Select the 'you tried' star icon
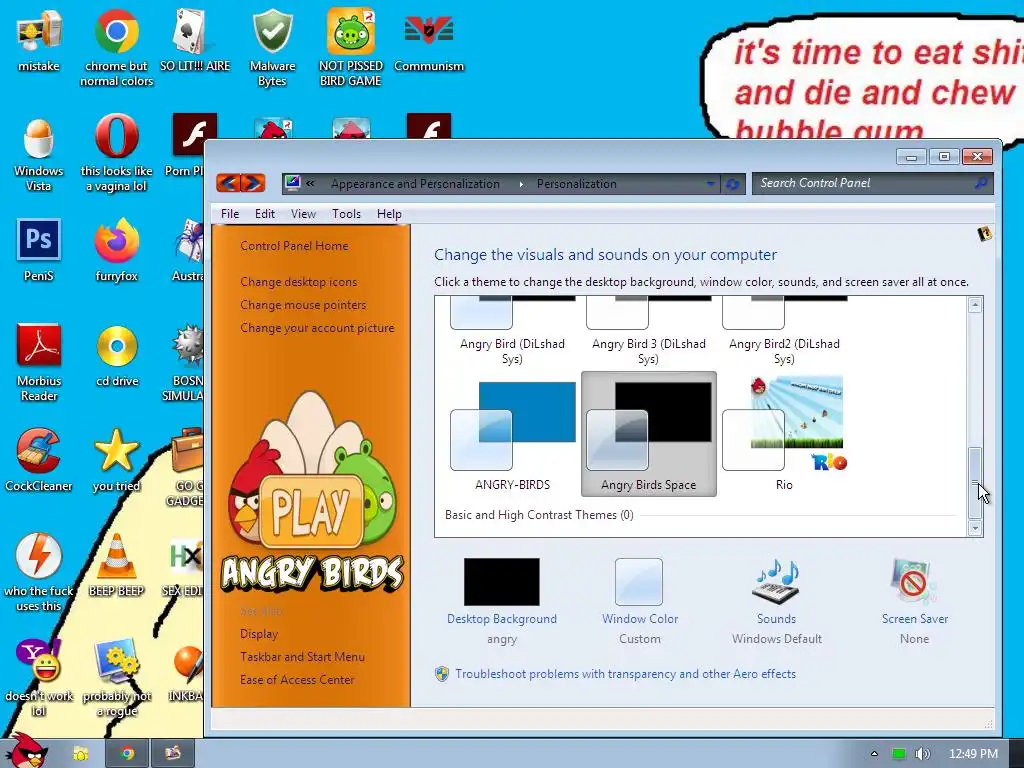 116,460
